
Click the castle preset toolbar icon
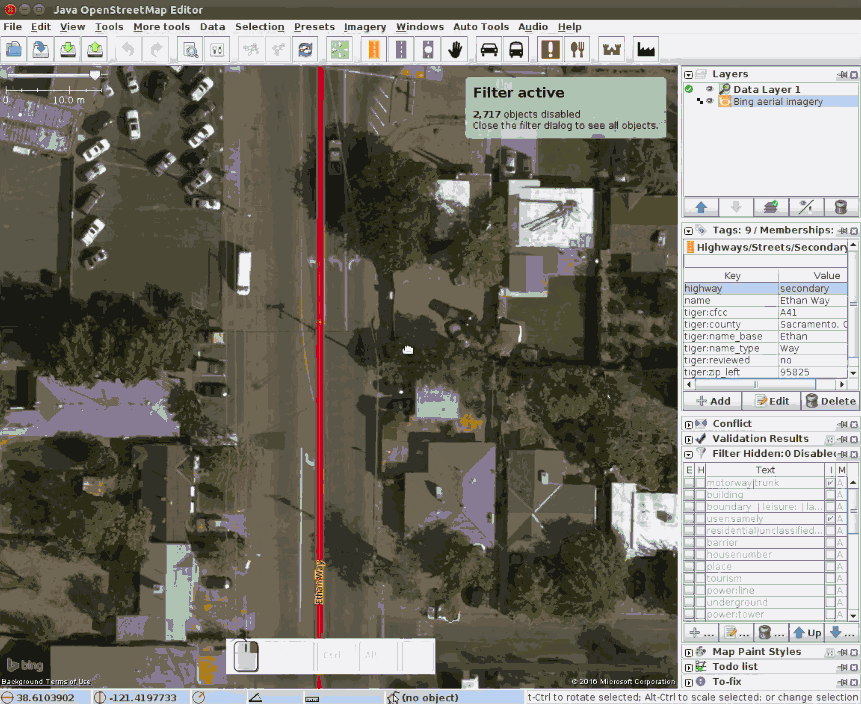(x=611, y=49)
